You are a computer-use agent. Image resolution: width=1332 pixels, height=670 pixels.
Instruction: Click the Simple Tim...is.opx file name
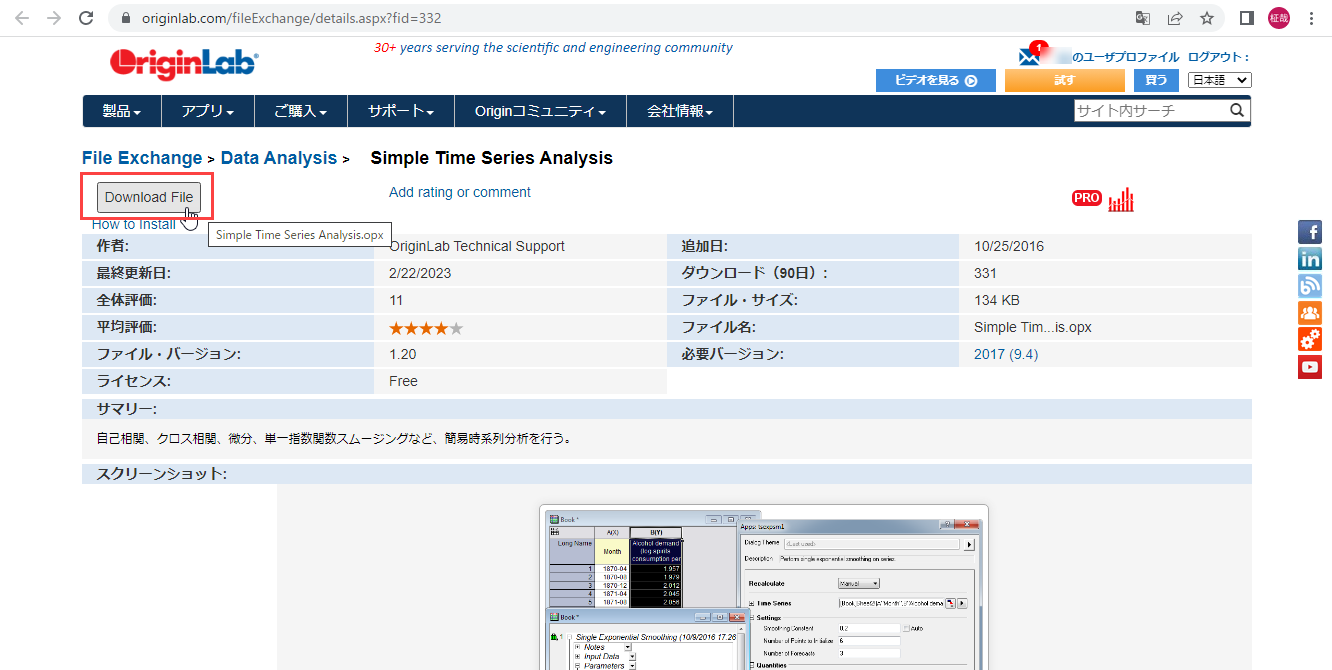click(x=1033, y=327)
